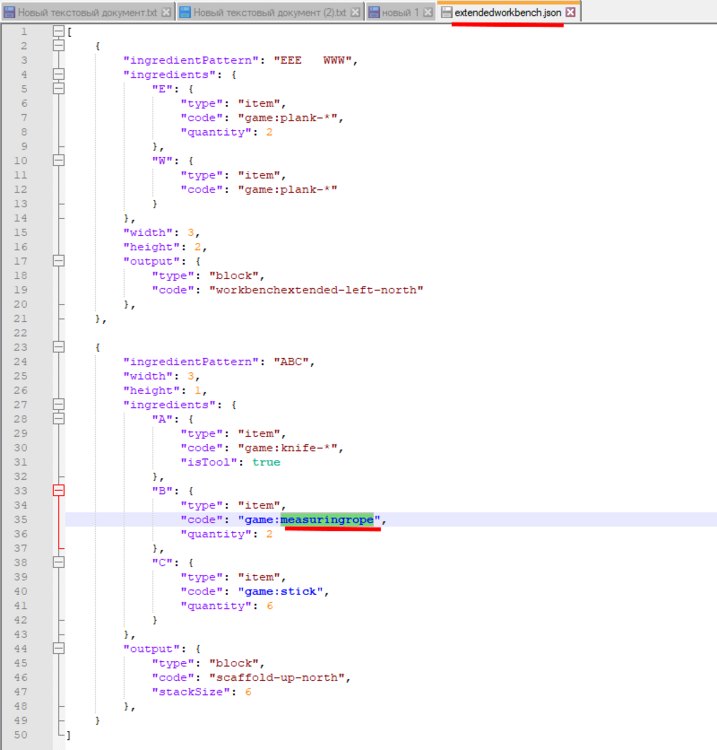Collapse the red "B" block fold marker

58,490
